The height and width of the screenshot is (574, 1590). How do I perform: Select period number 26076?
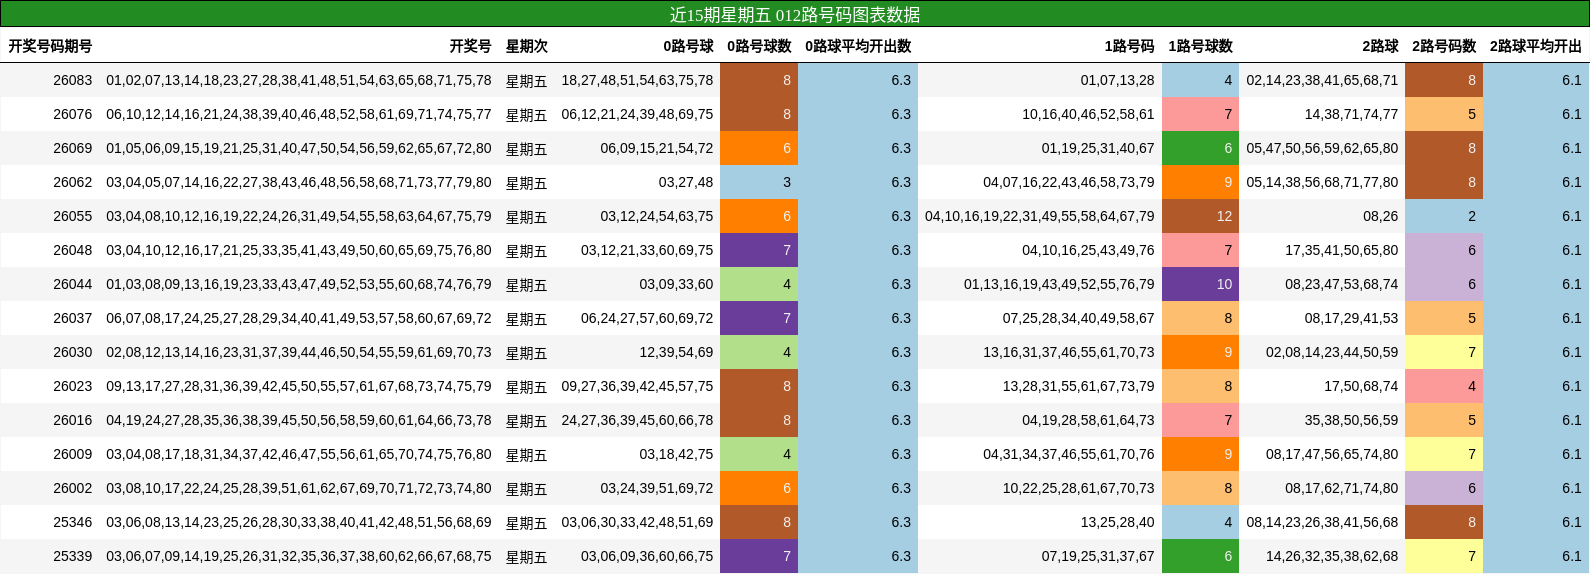pyautogui.click(x=72, y=114)
